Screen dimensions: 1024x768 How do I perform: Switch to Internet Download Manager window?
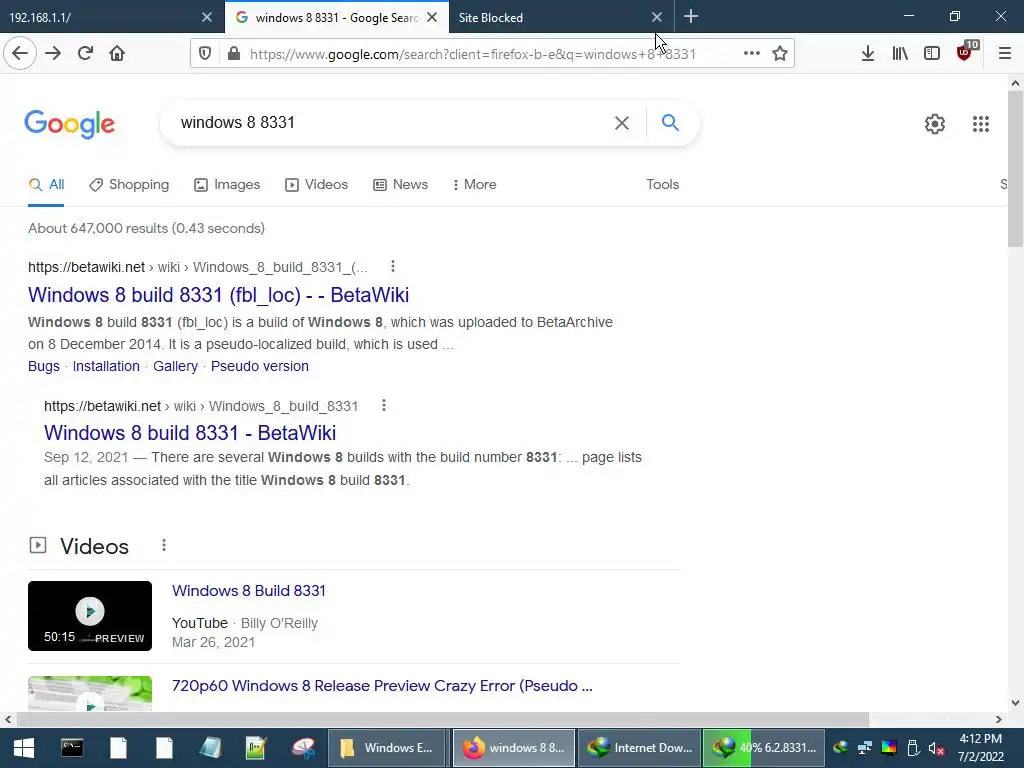[x=639, y=748]
